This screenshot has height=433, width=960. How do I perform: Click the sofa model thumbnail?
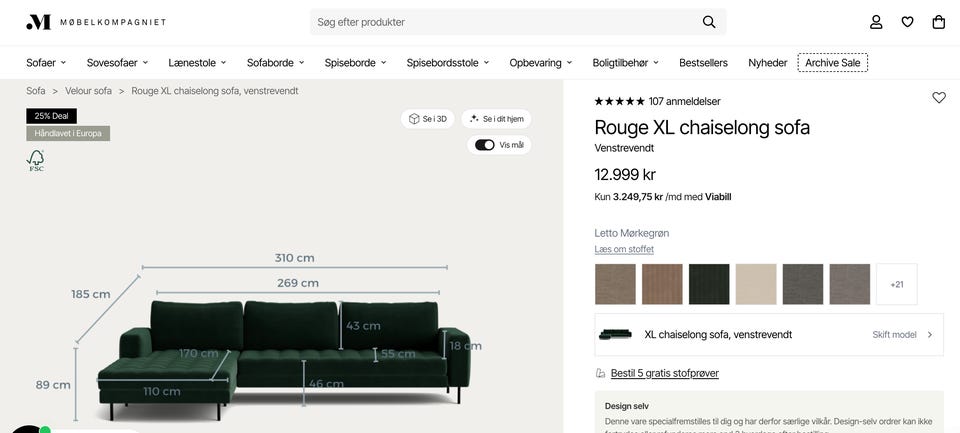[x=615, y=334]
